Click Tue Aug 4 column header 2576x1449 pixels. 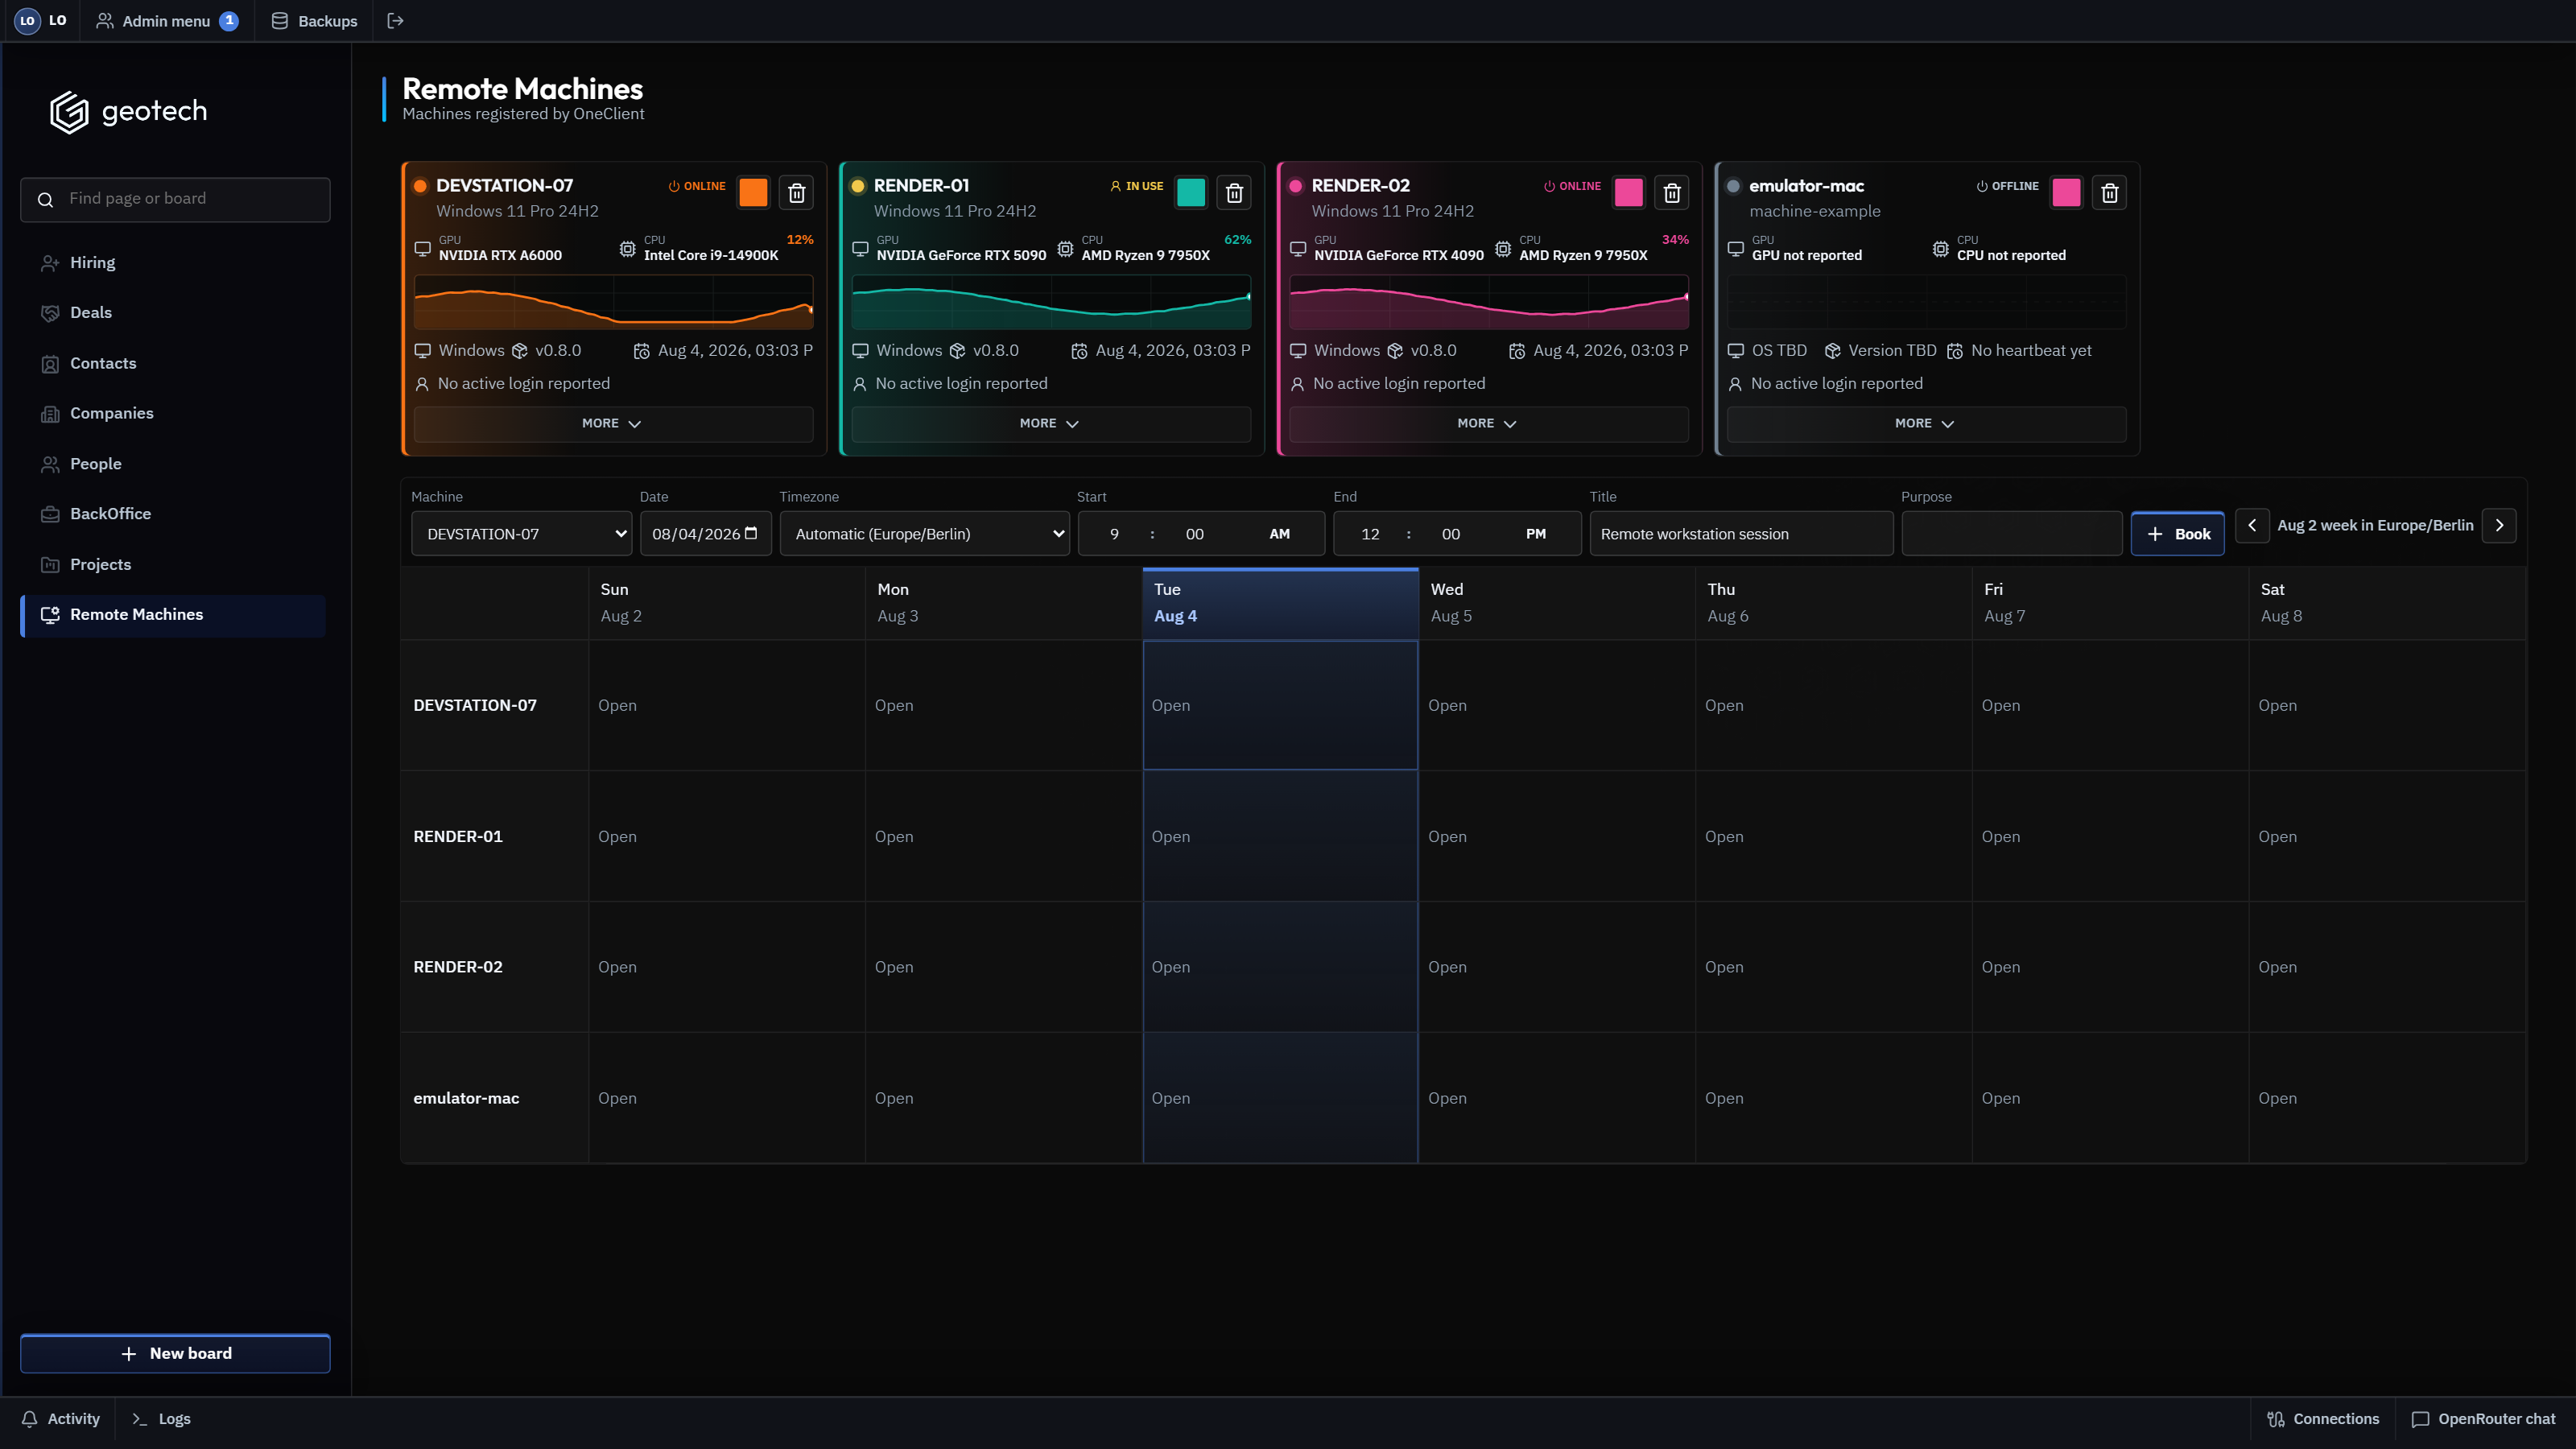1280,603
